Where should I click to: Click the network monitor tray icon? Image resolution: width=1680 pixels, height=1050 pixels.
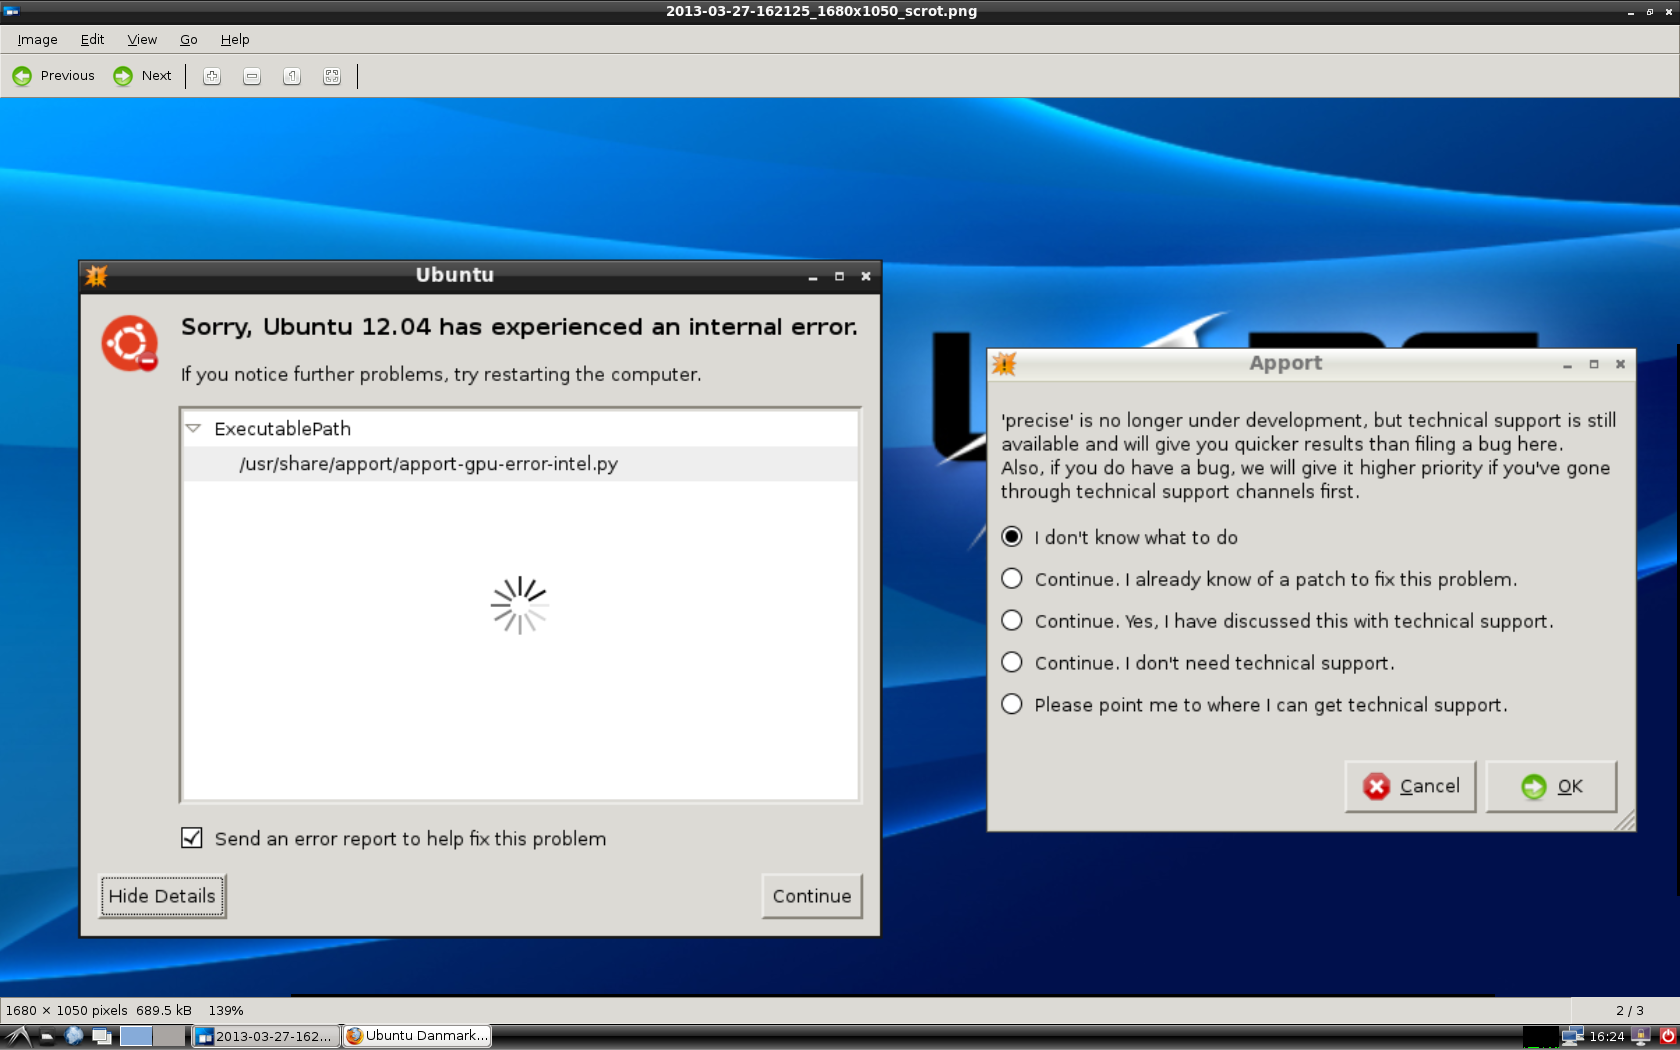1573,1036
